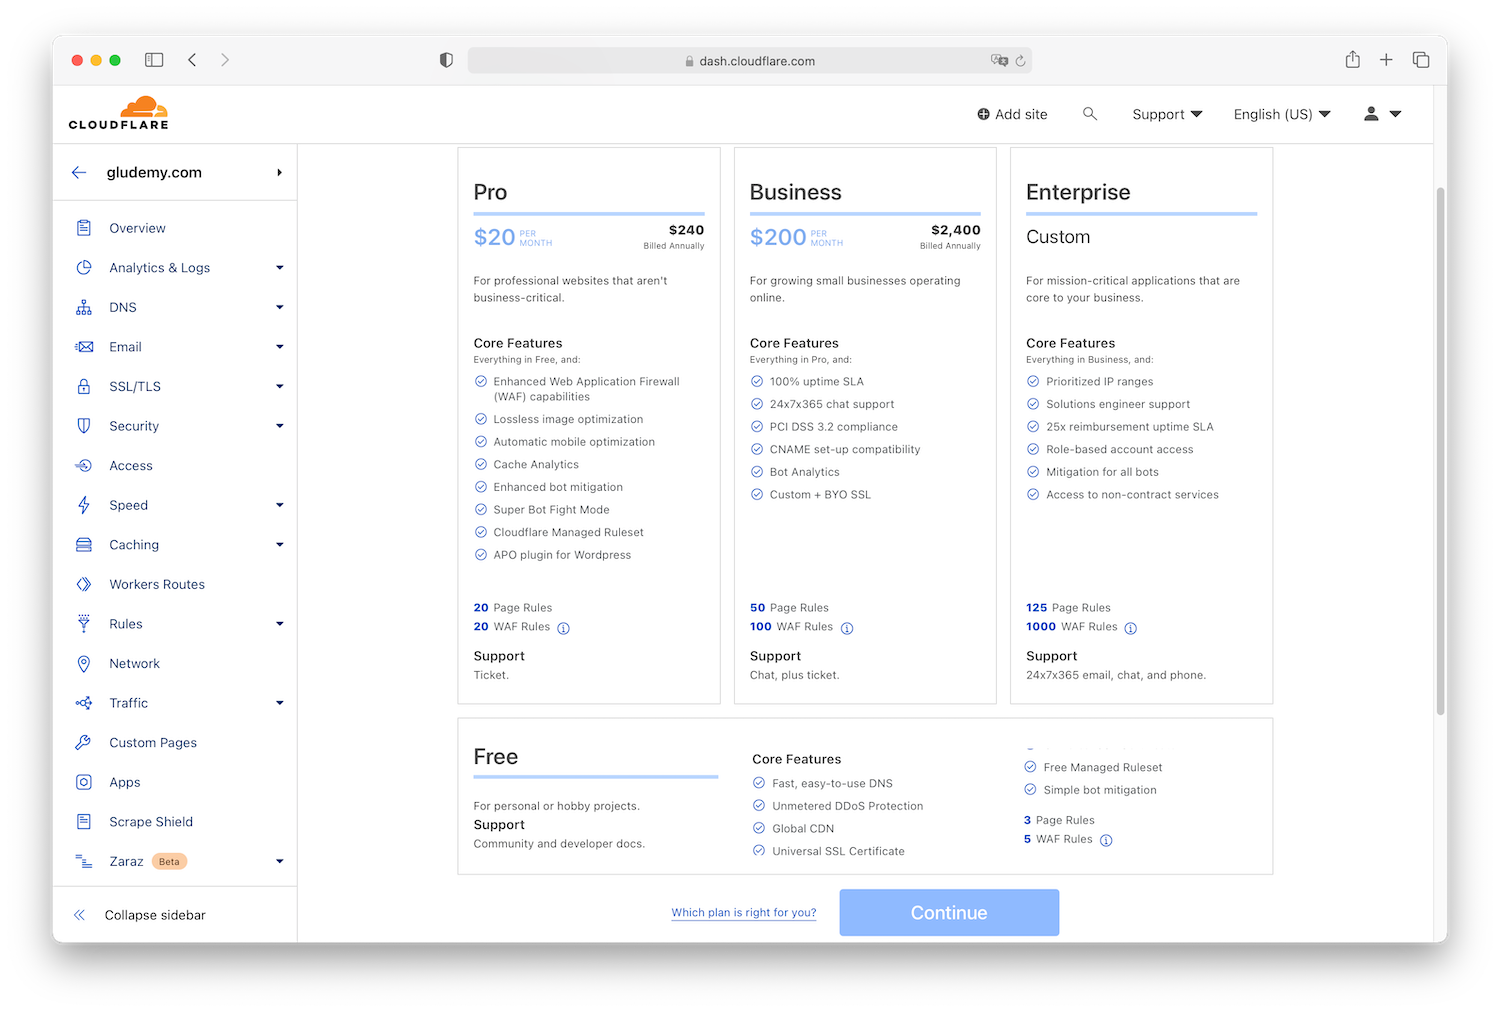Open the Overview page icon
Image resolution: width=1500 pixels, height=1012 pixels.
pos(84,228)
